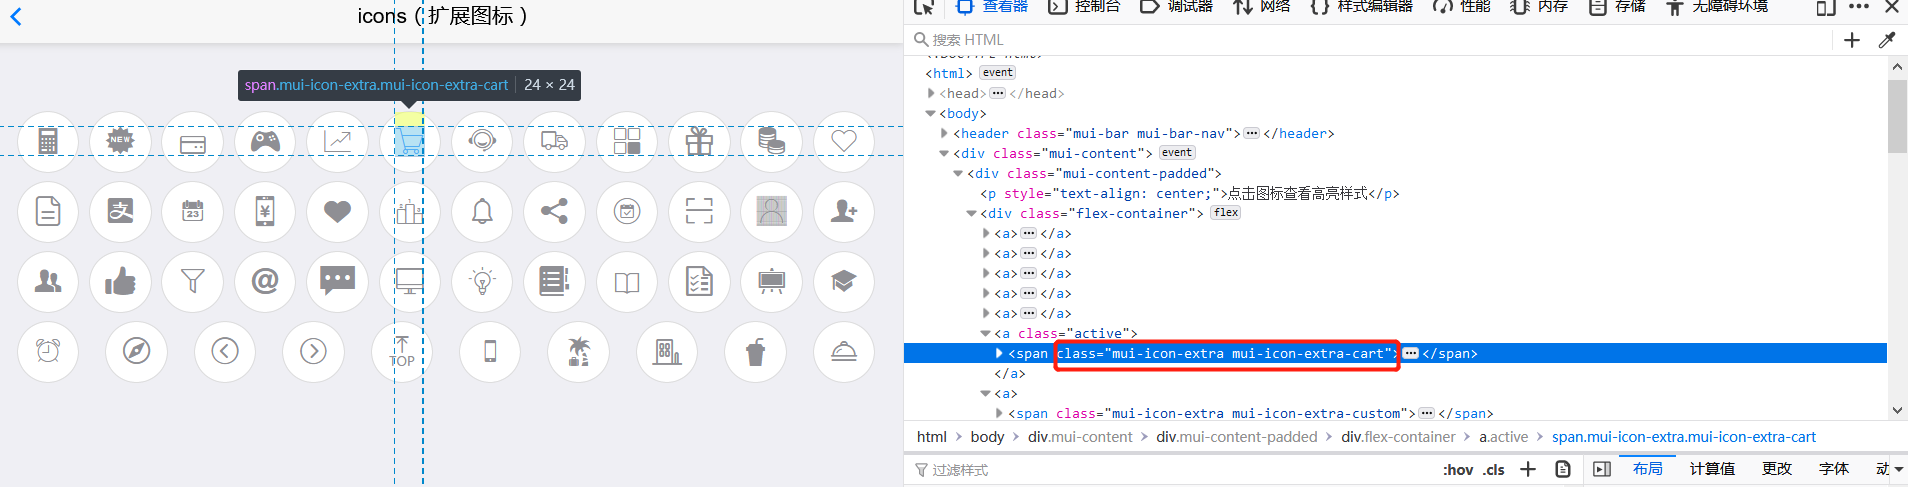Click the NEW badge icon
This screenshot has height=487, width=1908.
click(x=121, y=141)
